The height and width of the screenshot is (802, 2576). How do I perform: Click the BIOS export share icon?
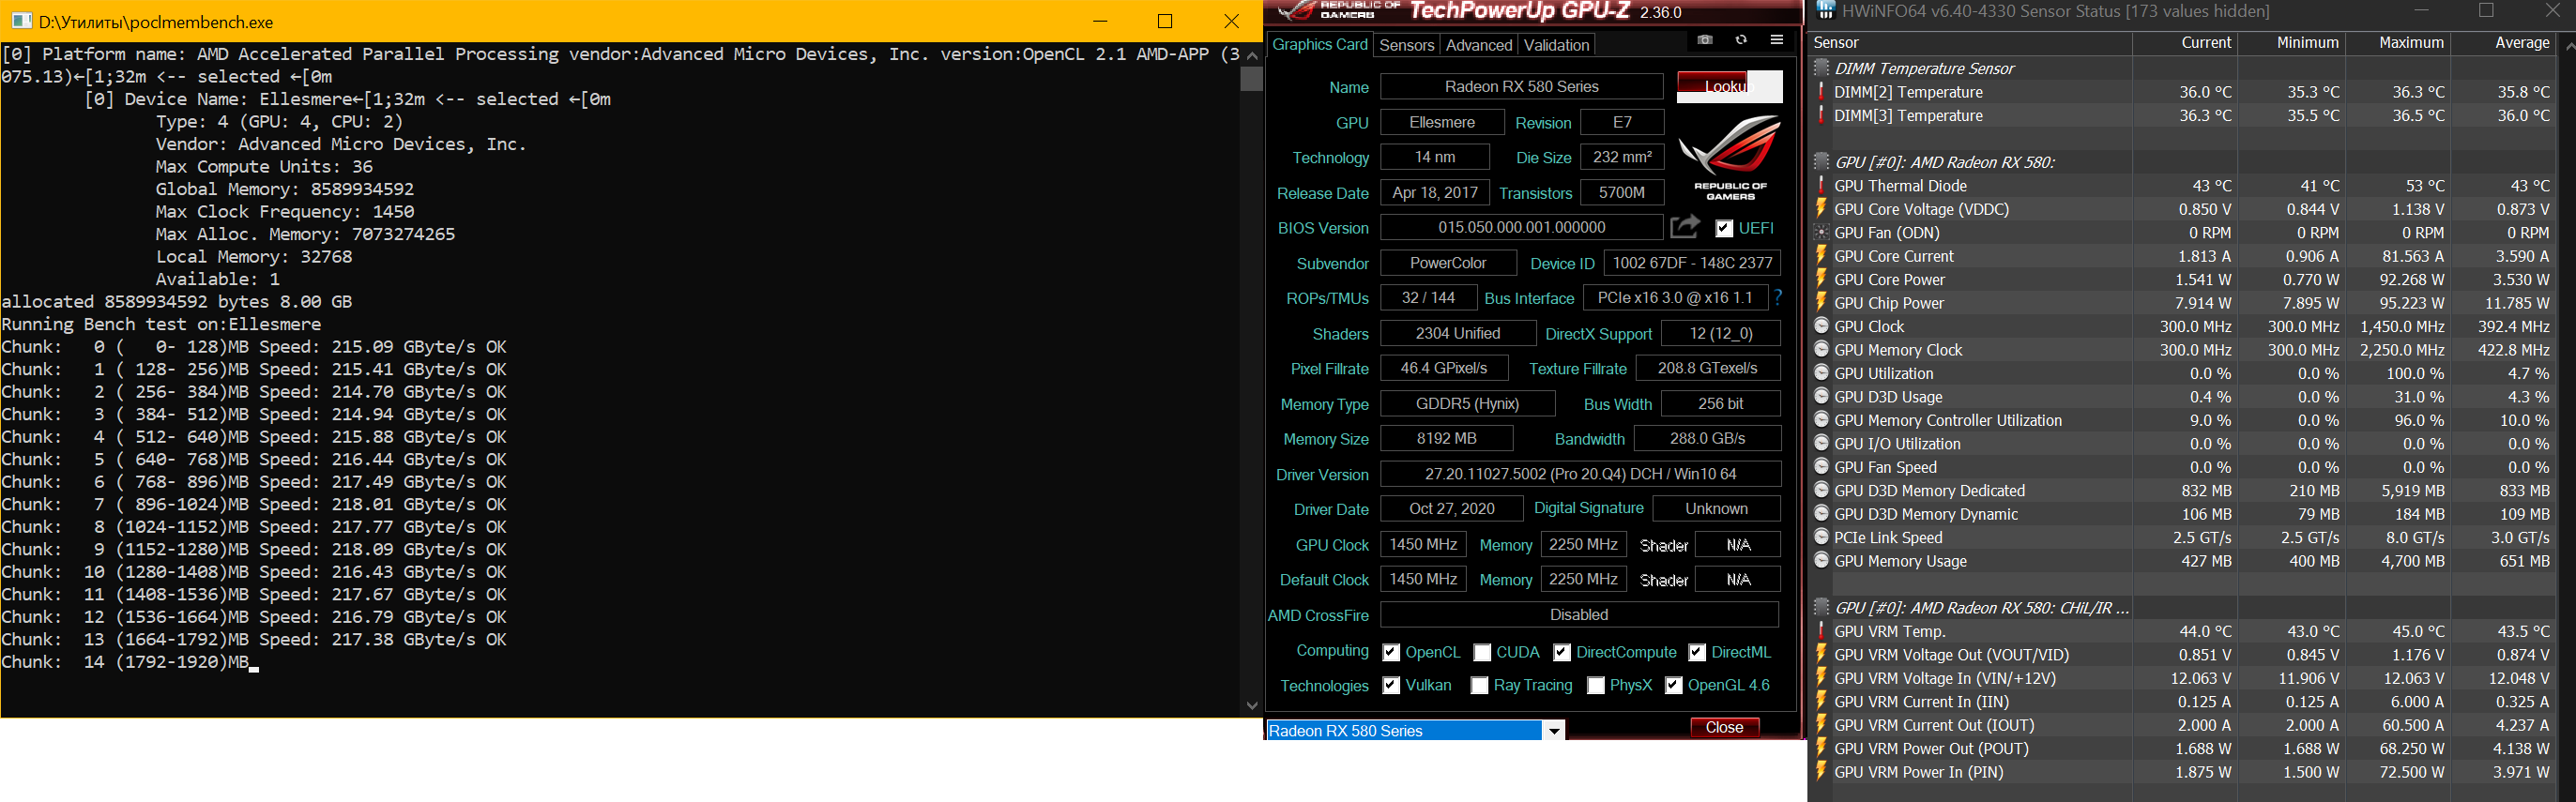[x=1685, y=227]
